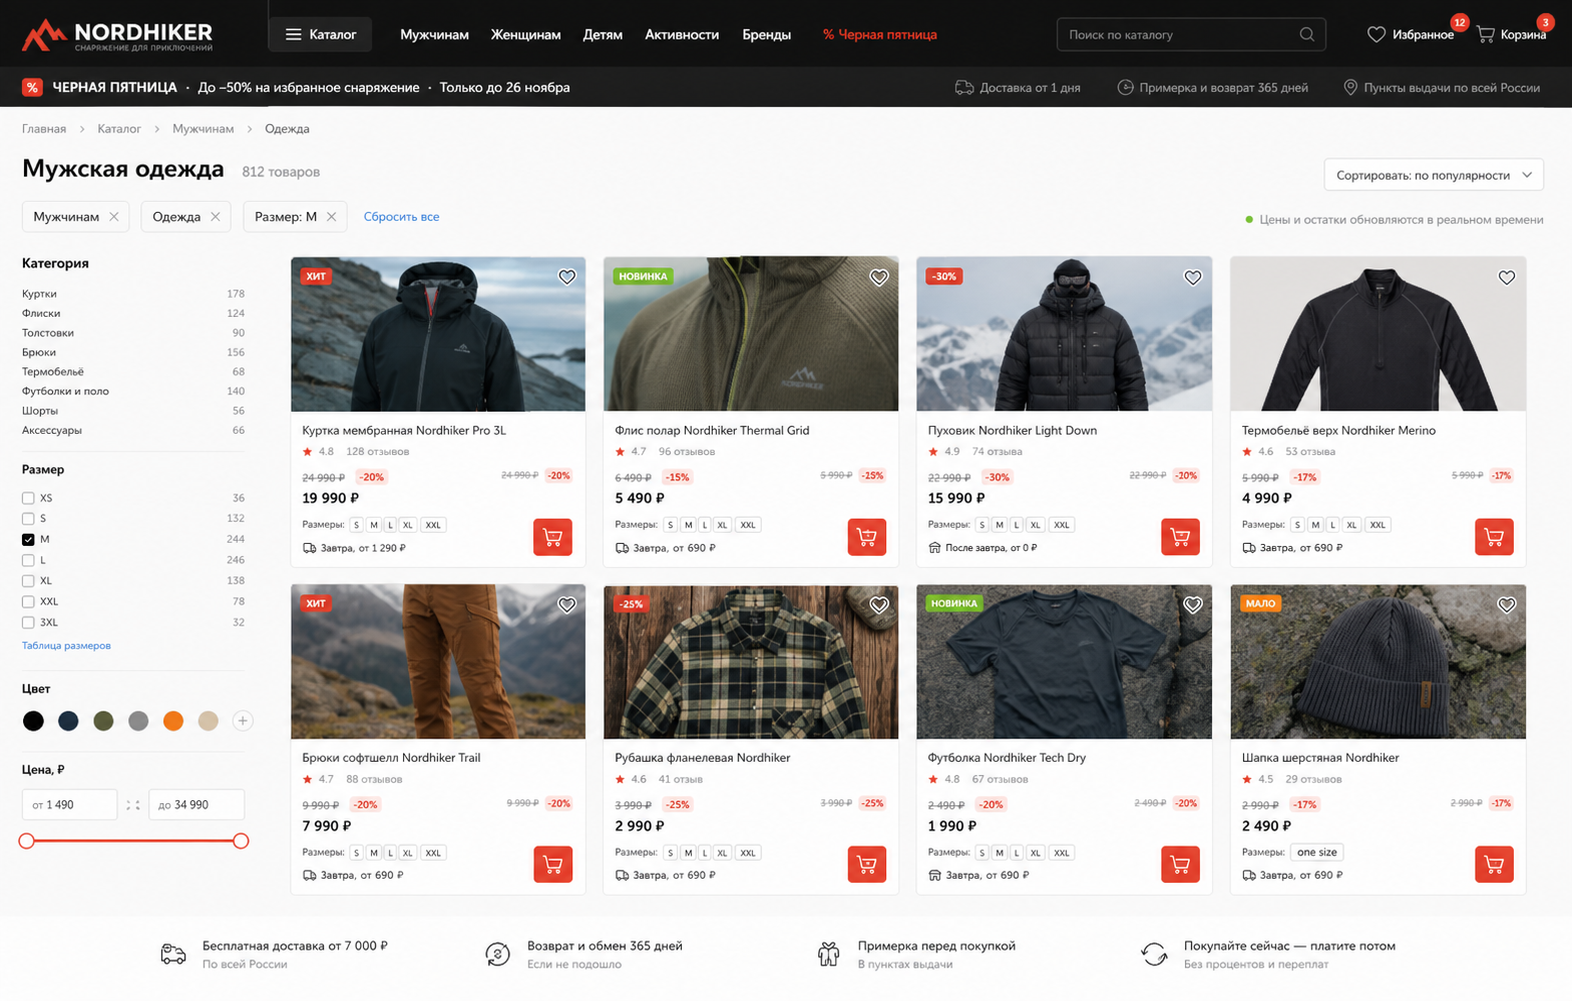The image size is (1572, 1001).
Task: Check the S size checkbox
Action: coord(28,519)
